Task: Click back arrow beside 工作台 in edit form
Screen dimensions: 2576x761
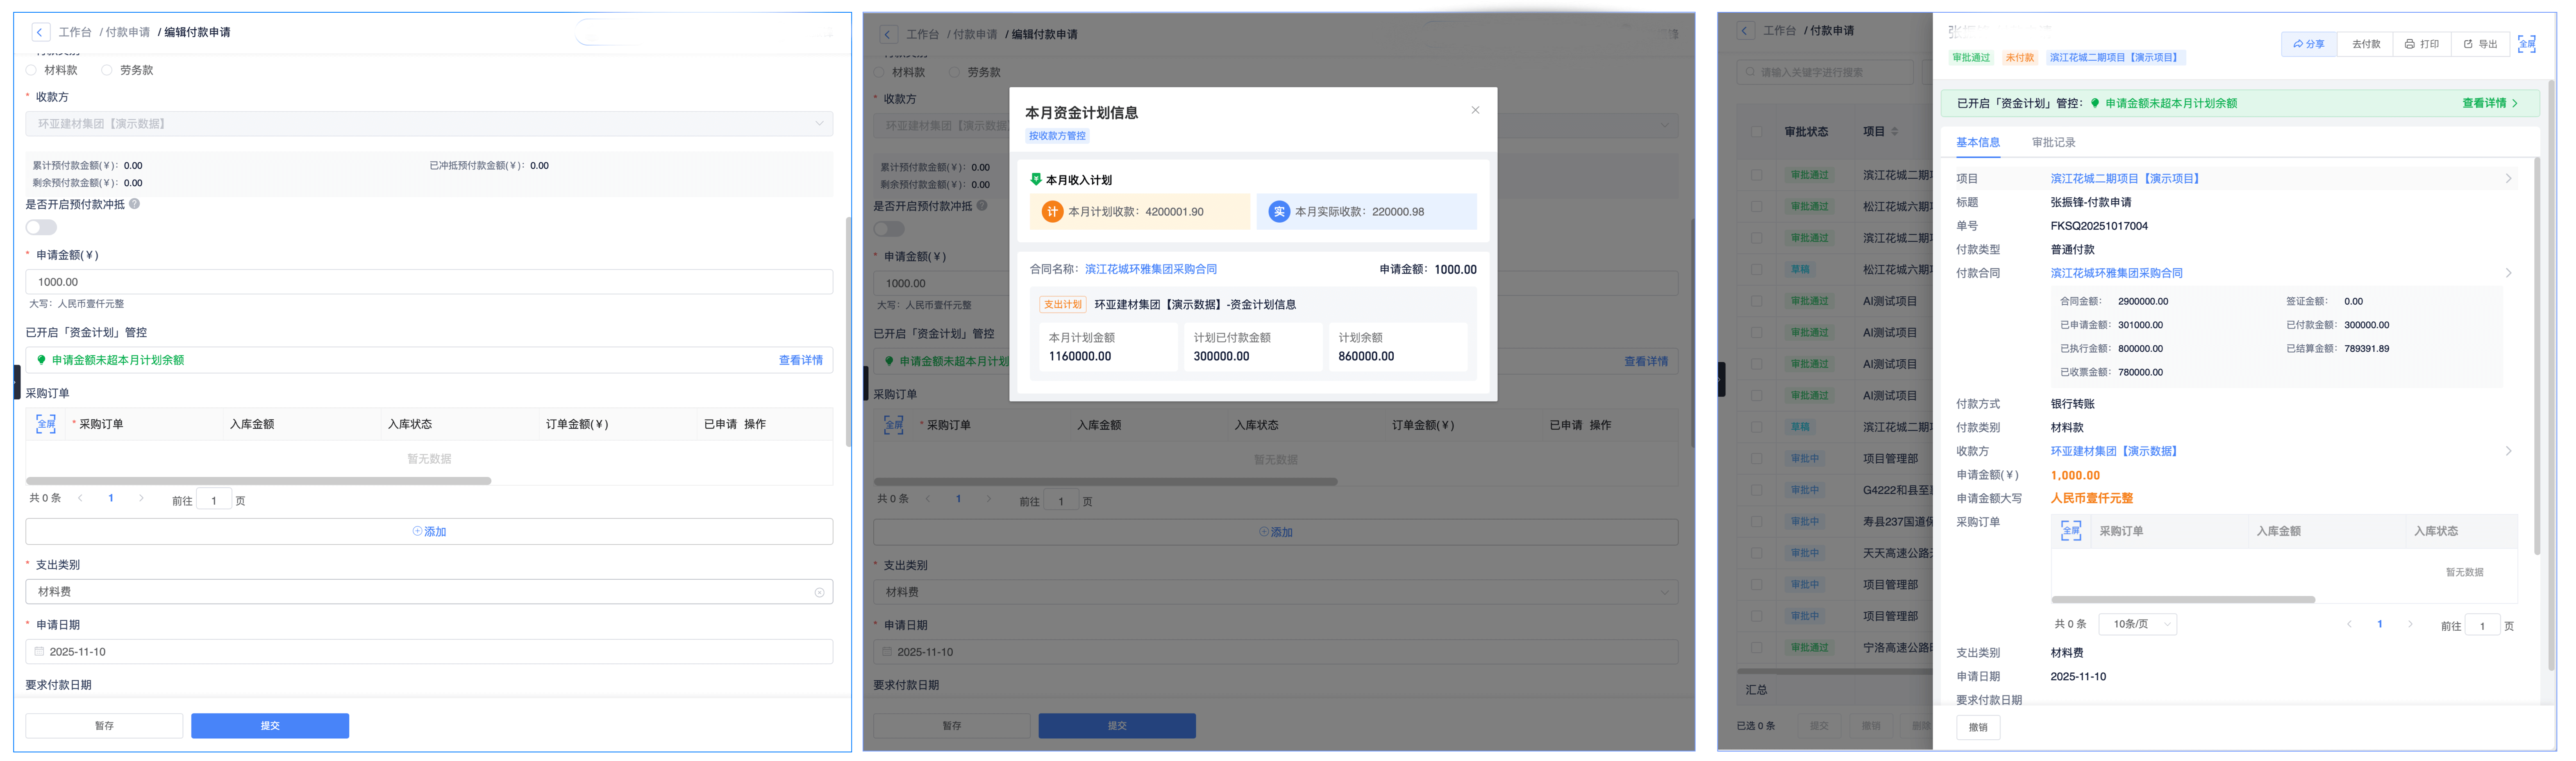Action: 40,32
